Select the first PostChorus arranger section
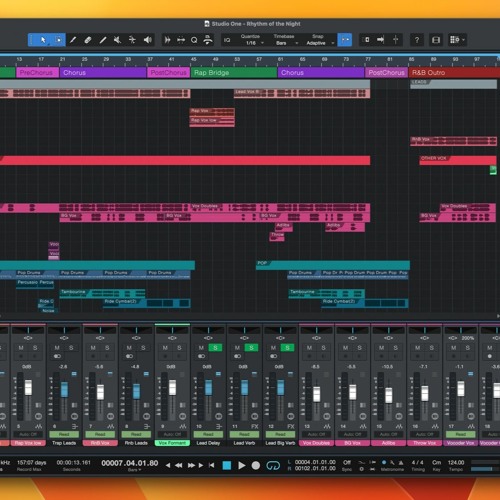 [x=168, y=72]
